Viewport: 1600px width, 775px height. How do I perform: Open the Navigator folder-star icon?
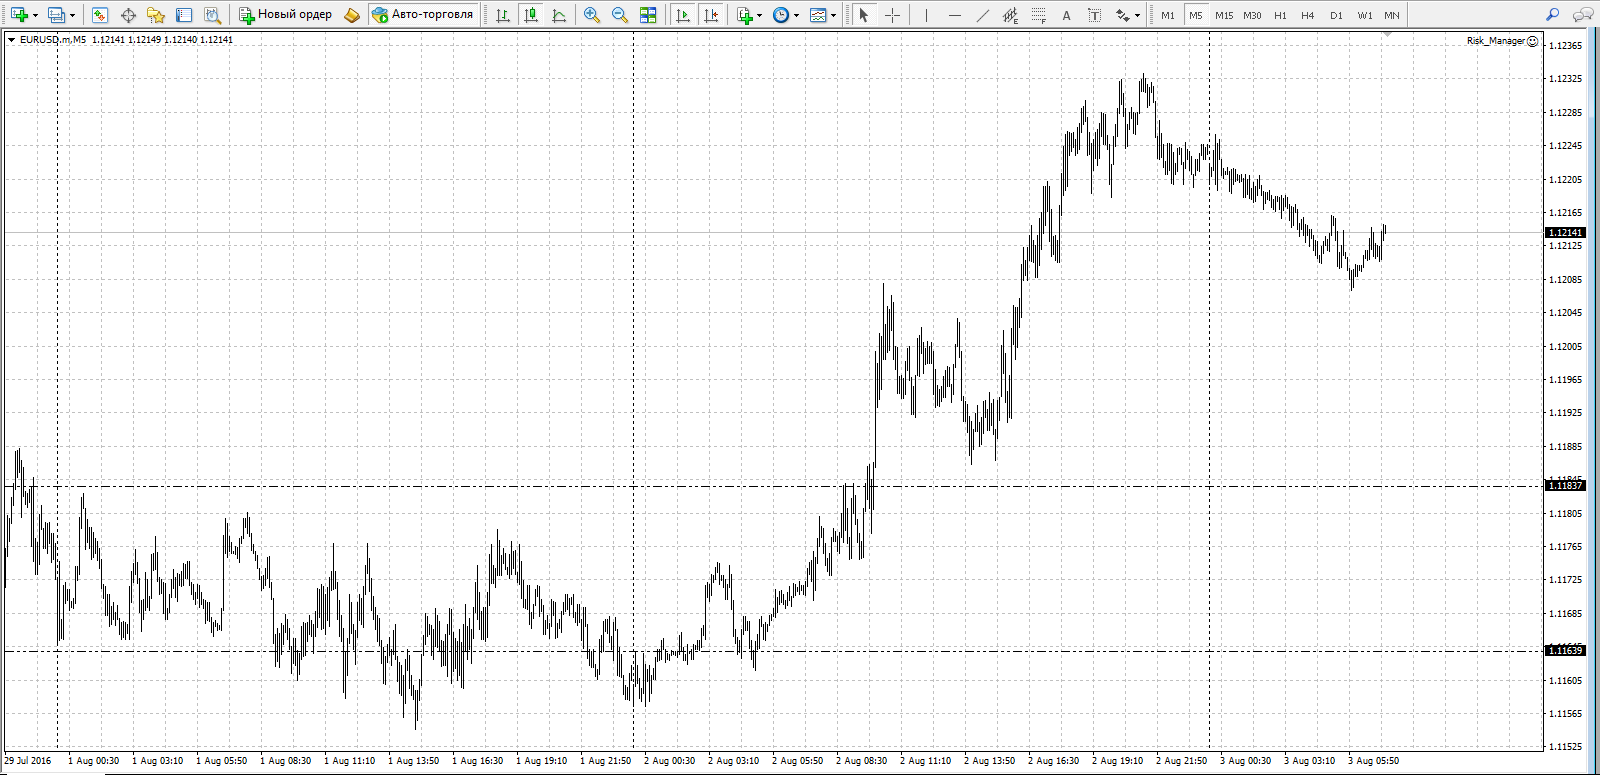coord(156,15)
